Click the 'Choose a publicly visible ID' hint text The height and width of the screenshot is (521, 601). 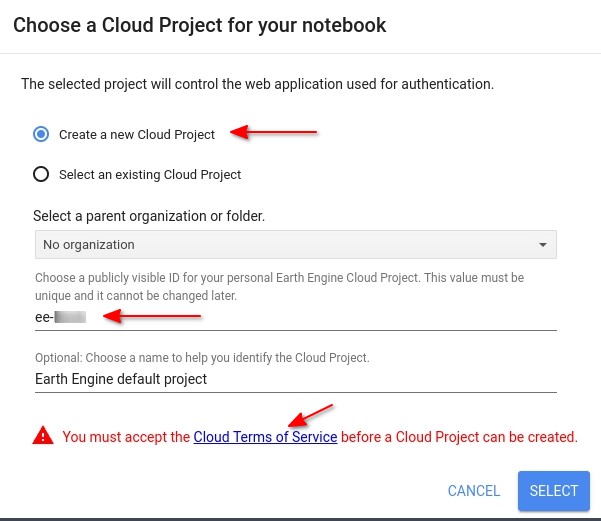(x=279, y=286)
